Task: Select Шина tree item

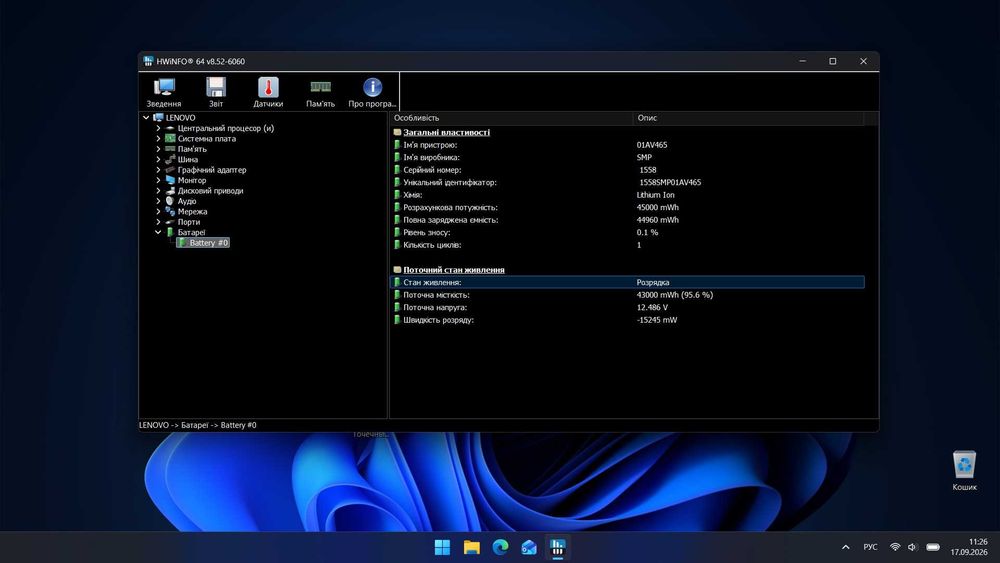Action: coord(182,159)
